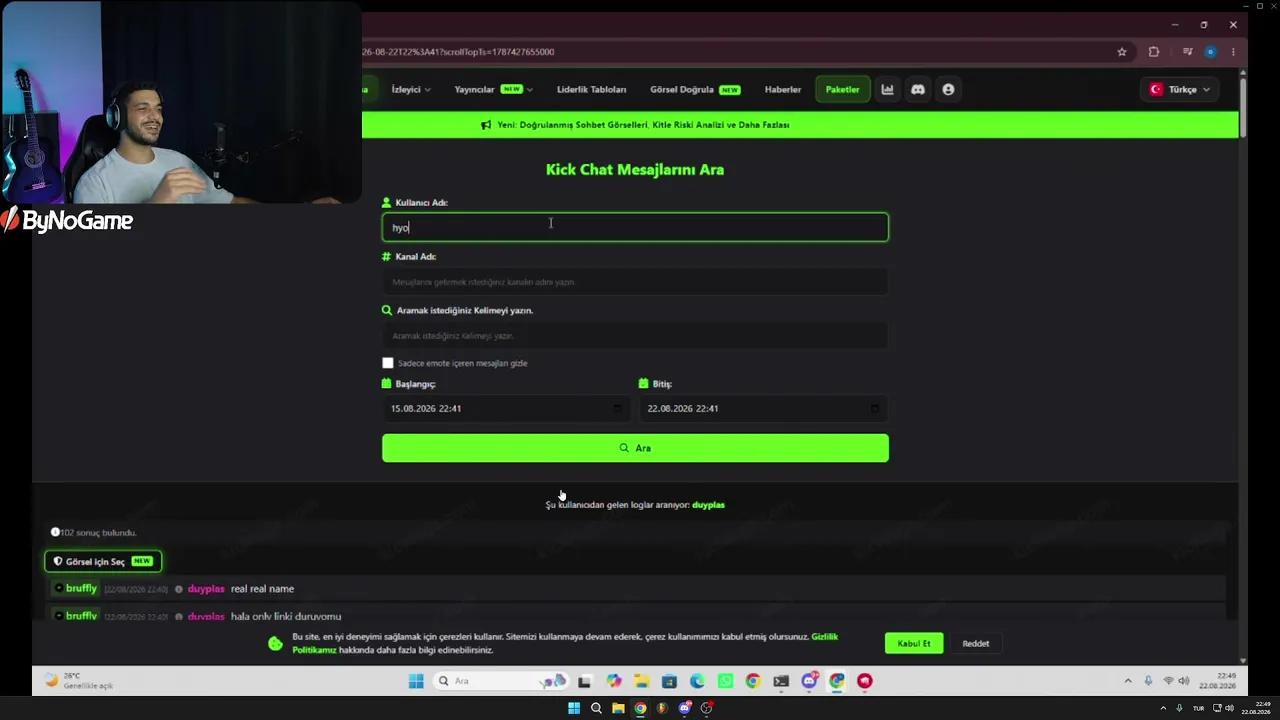Screen dimensions: 1280x720
Task: Open the duyplas username on 'real real name' row
Action: pyautogui.click(x=206, y=589)
